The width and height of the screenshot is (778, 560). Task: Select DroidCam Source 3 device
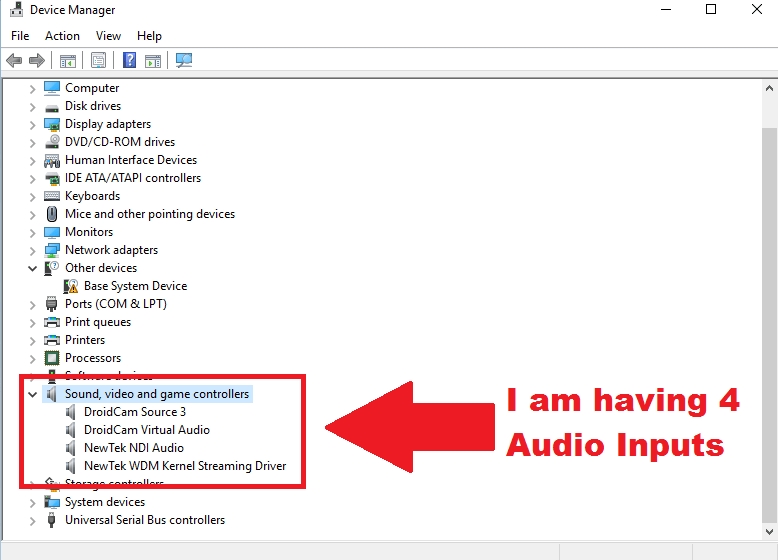click(x=135, y=412)
